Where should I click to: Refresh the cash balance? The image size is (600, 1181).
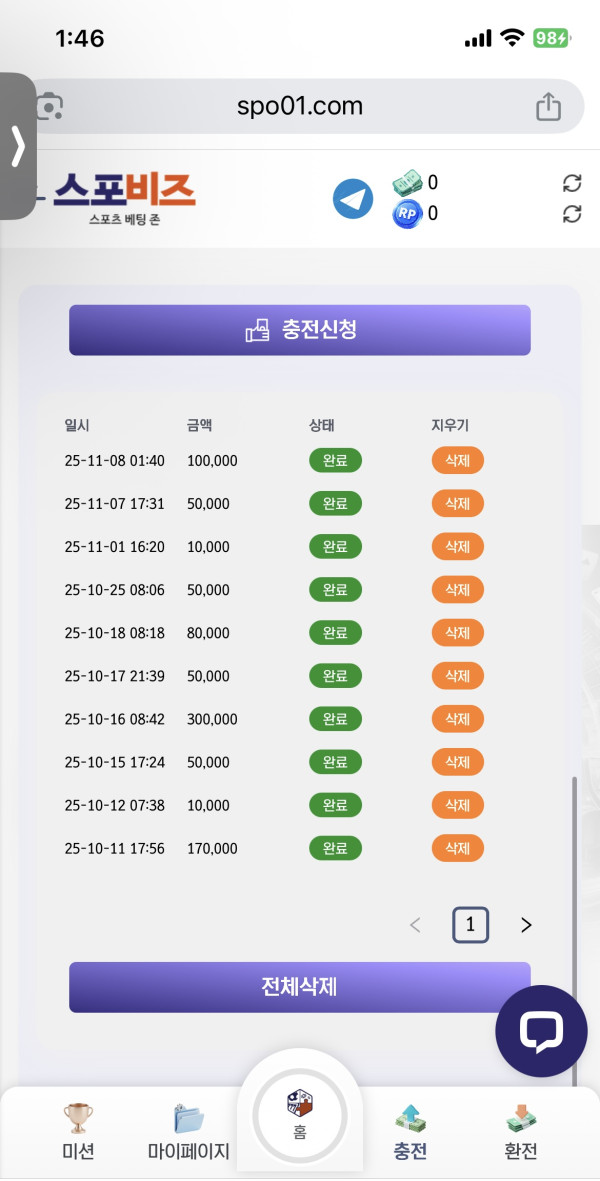click(x=572, y=183)
